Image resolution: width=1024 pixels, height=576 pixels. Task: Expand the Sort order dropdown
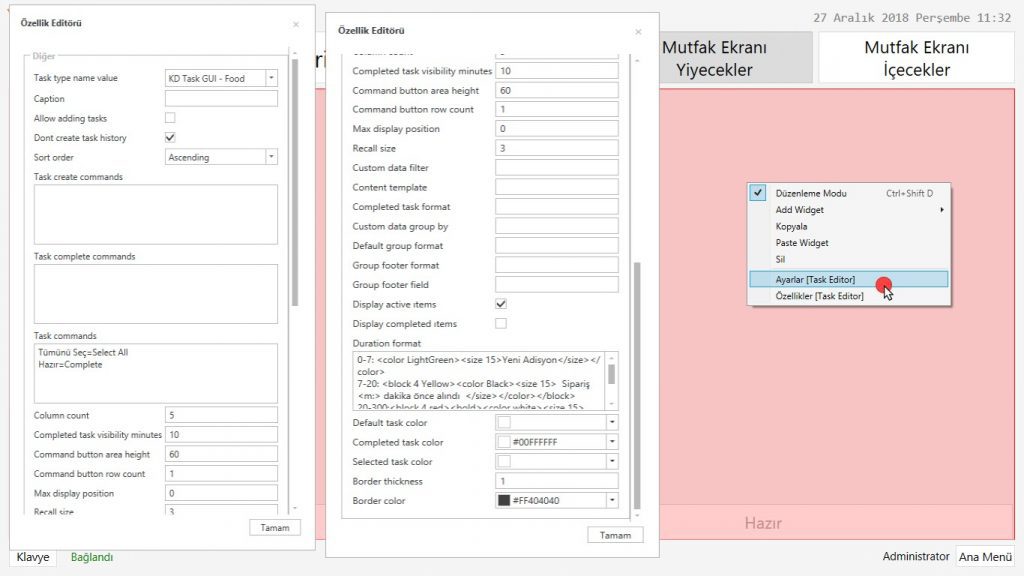pos(271,157)
